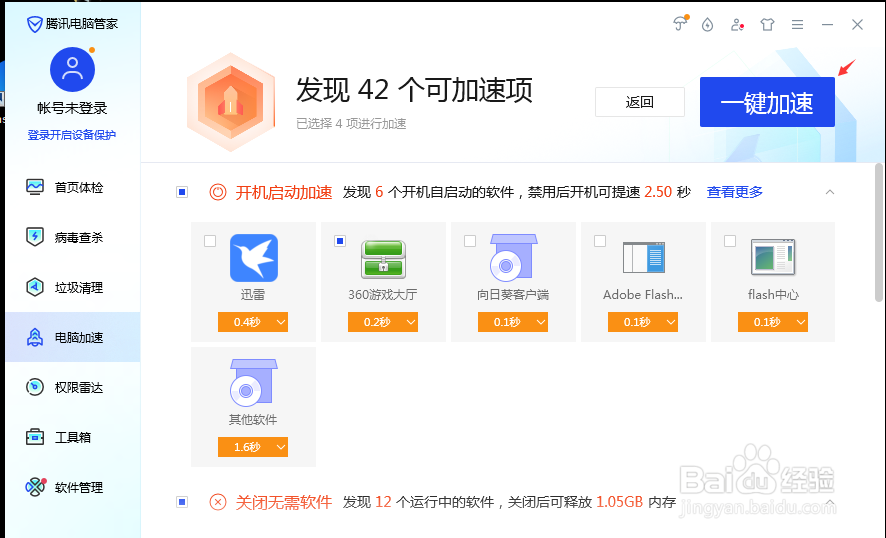
Task: Open the umbrella protection icon in title bar
Action: [680, 24]
